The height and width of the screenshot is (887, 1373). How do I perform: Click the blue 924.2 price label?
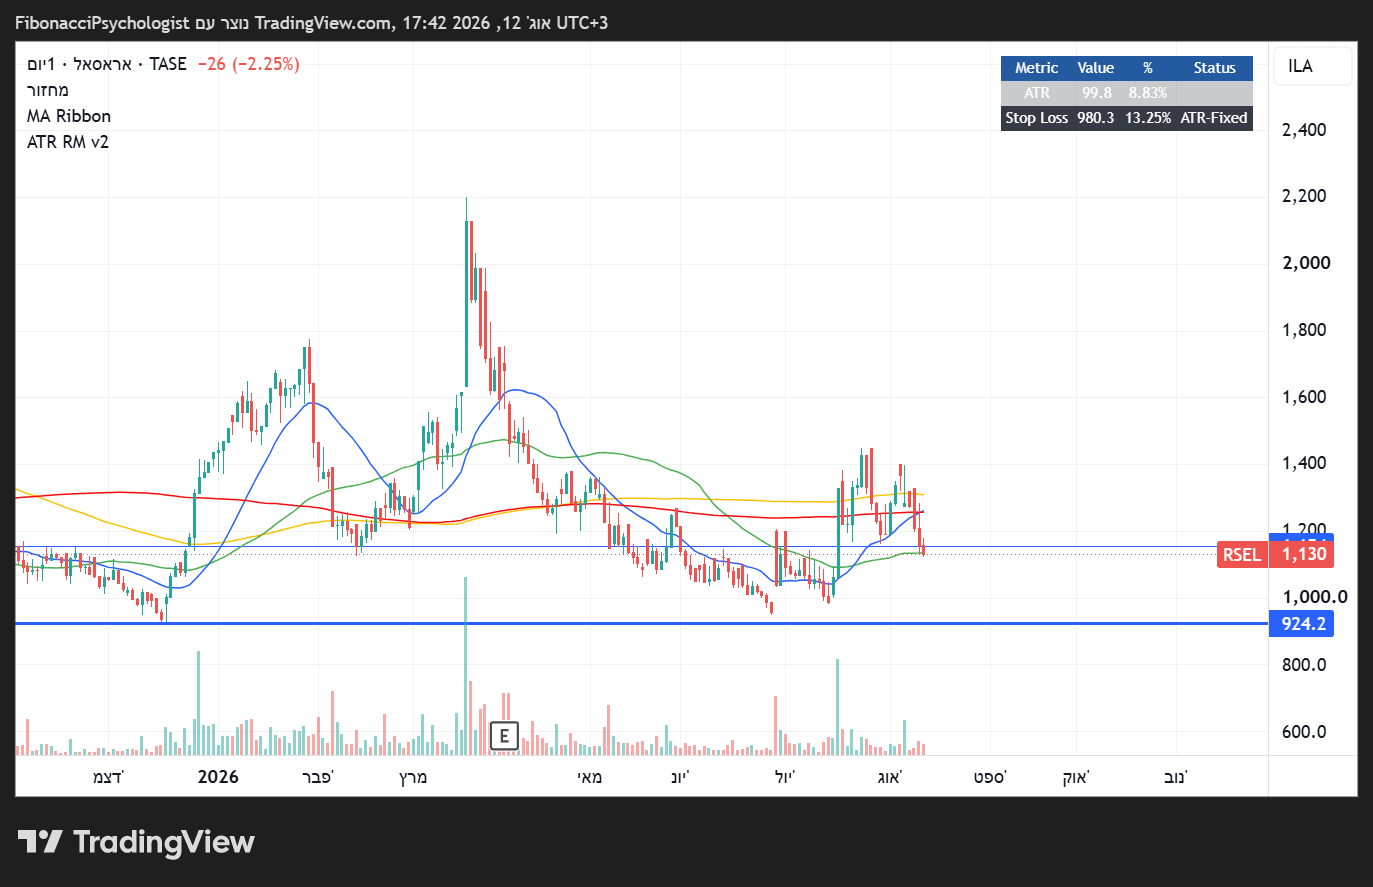pos(1302,624)
